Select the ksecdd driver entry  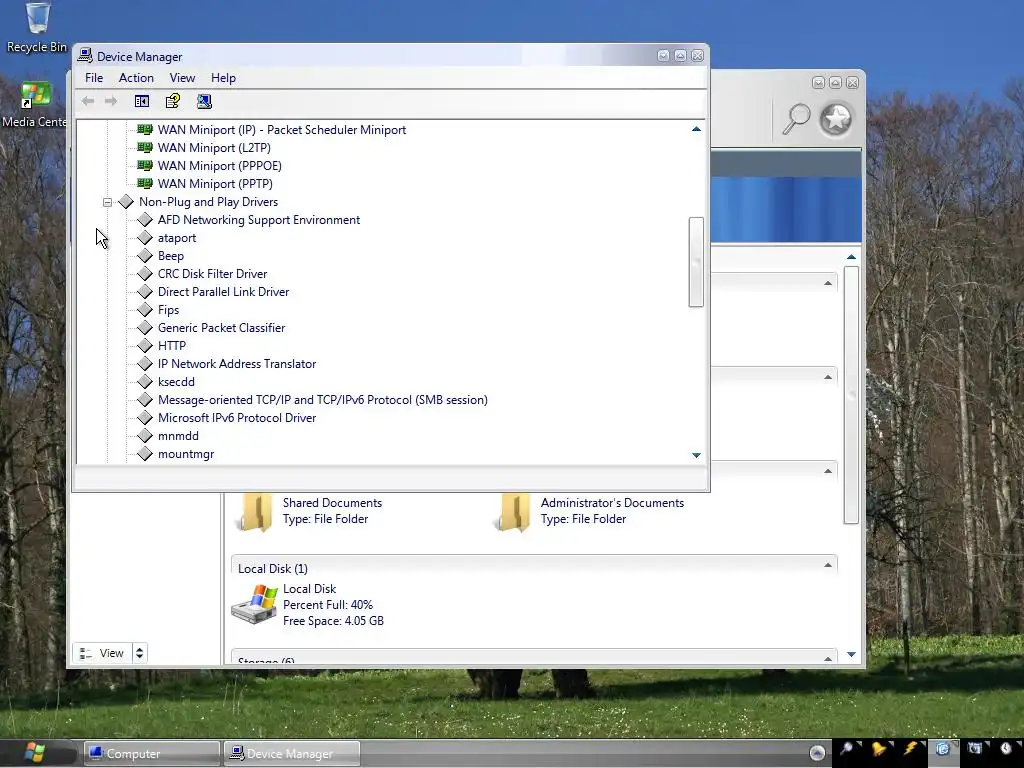coord(176,381)
